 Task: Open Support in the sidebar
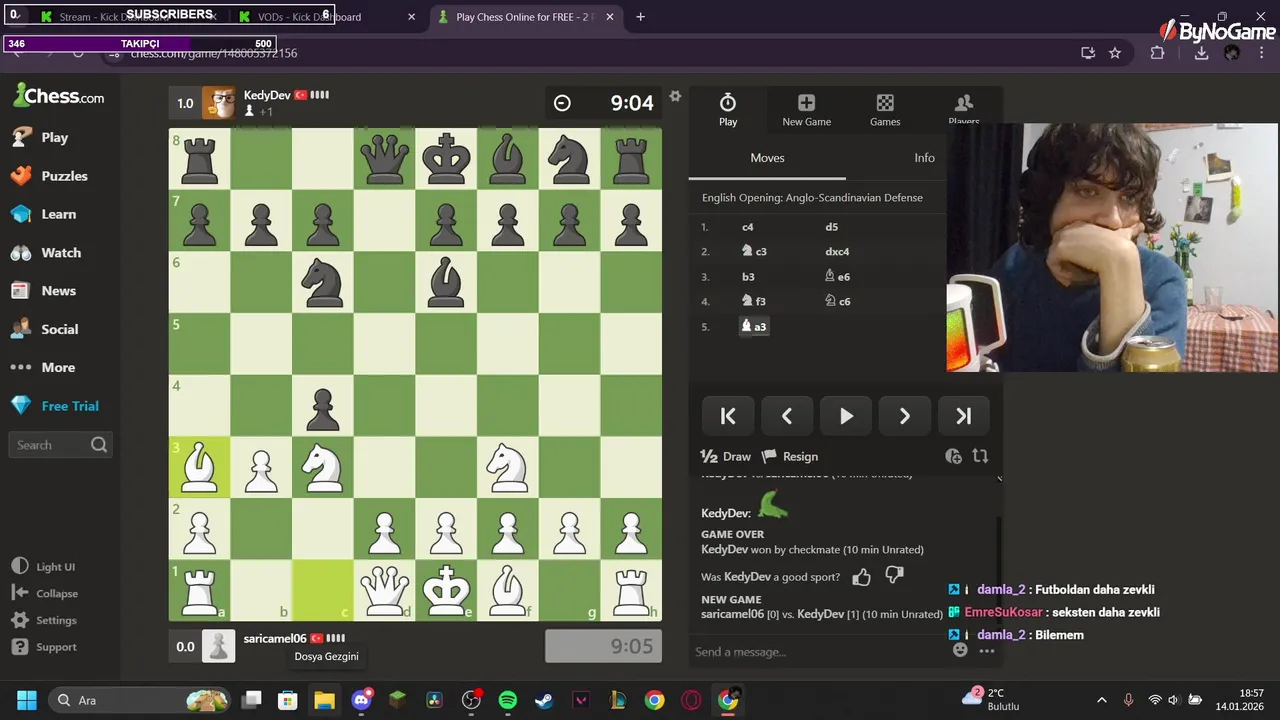click(43, 647)
